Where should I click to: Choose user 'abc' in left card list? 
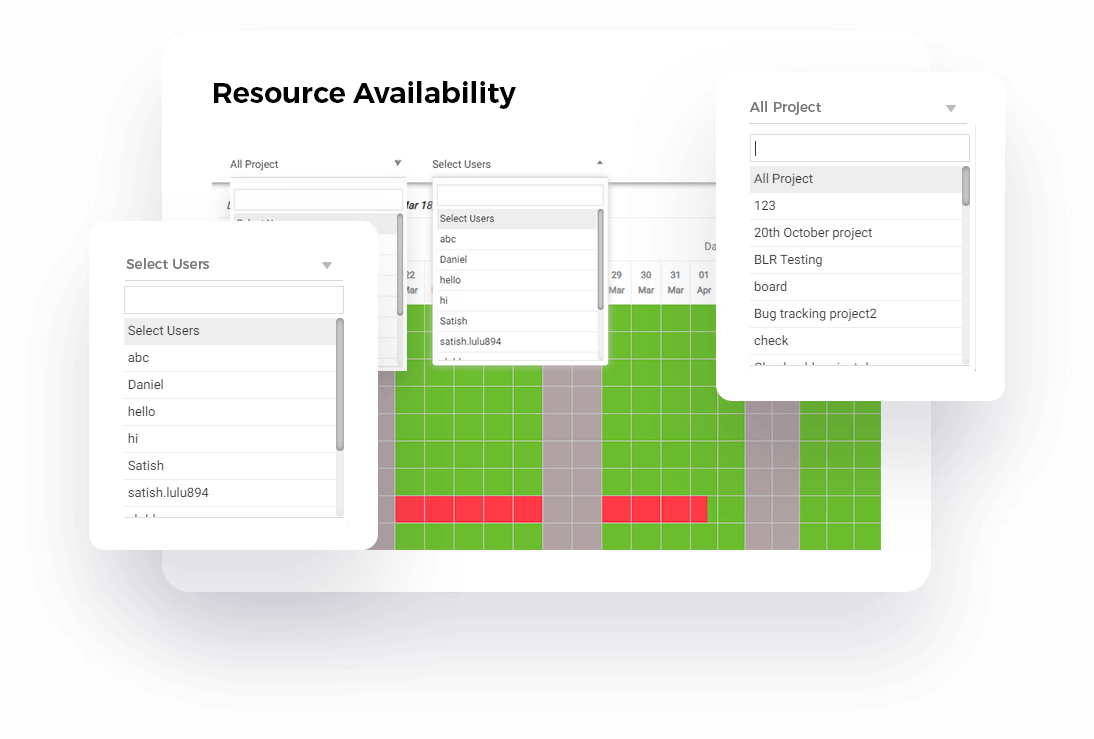(230, 358)
